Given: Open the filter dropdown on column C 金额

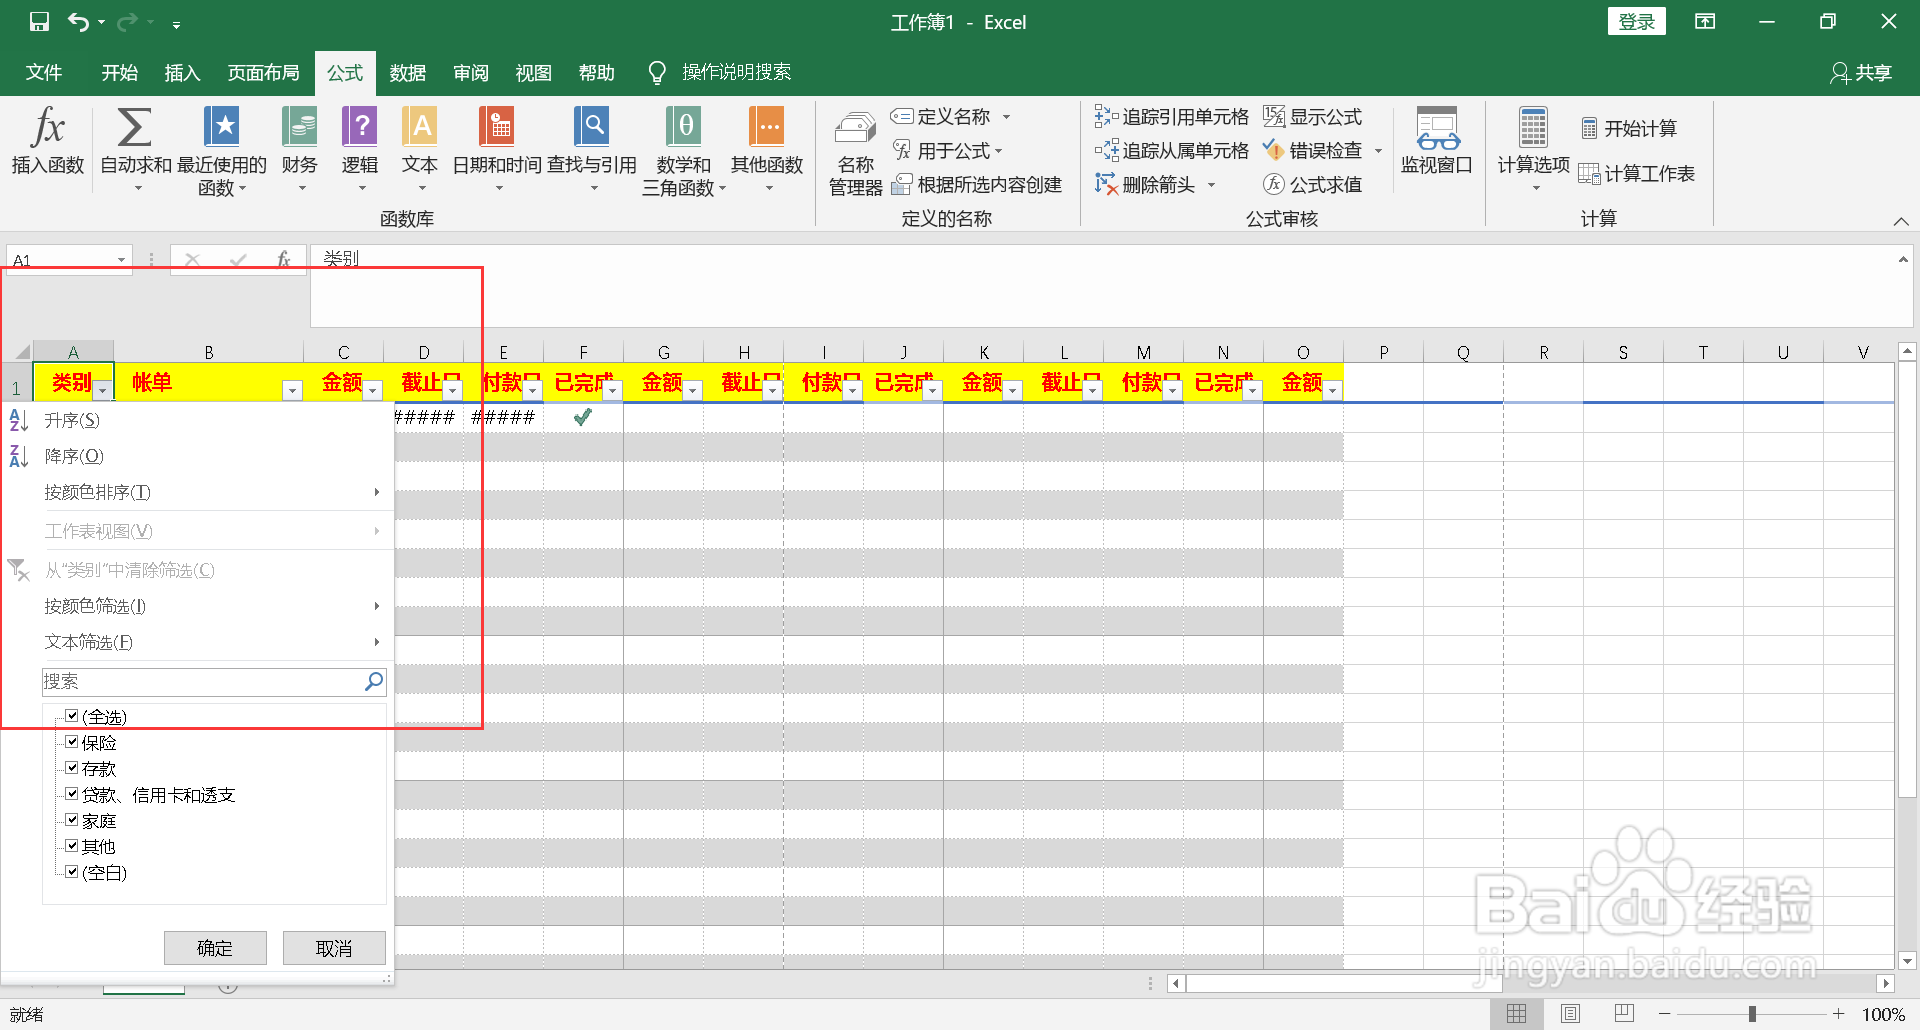Looking at the screenshot, I should pos(373,390).
